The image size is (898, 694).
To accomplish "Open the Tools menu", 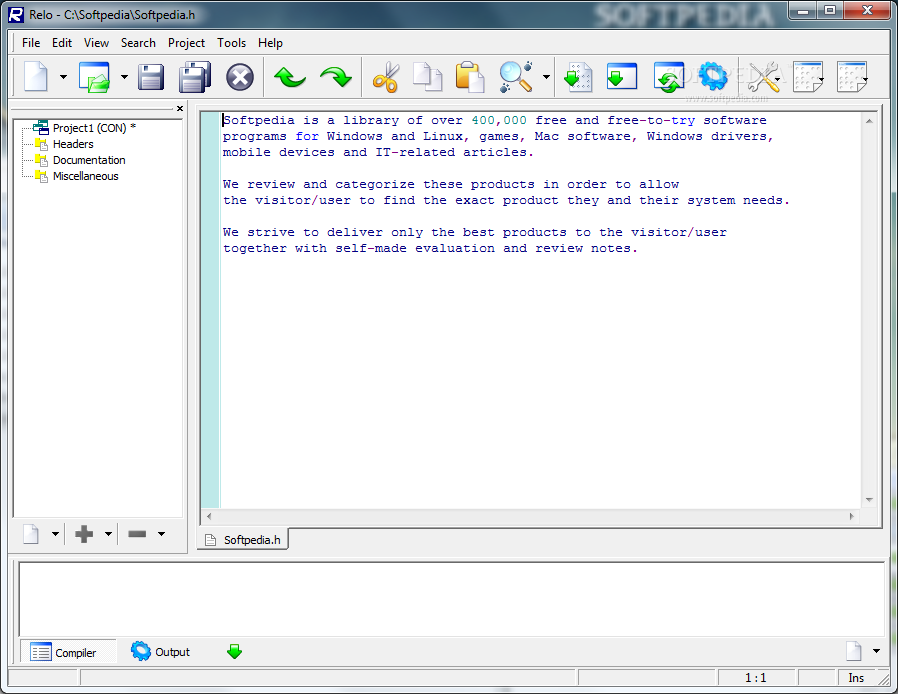I will pyautogui.click(x=231, y=43).
